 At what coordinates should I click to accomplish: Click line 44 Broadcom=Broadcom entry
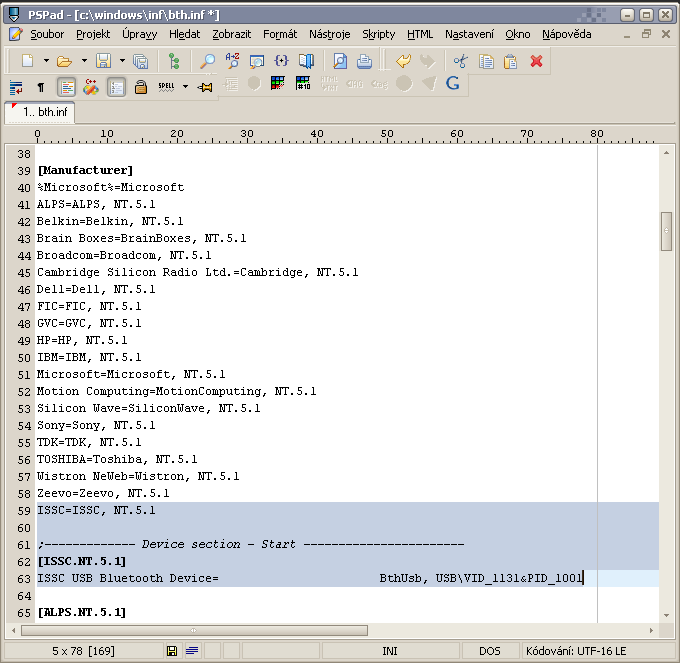124,255
